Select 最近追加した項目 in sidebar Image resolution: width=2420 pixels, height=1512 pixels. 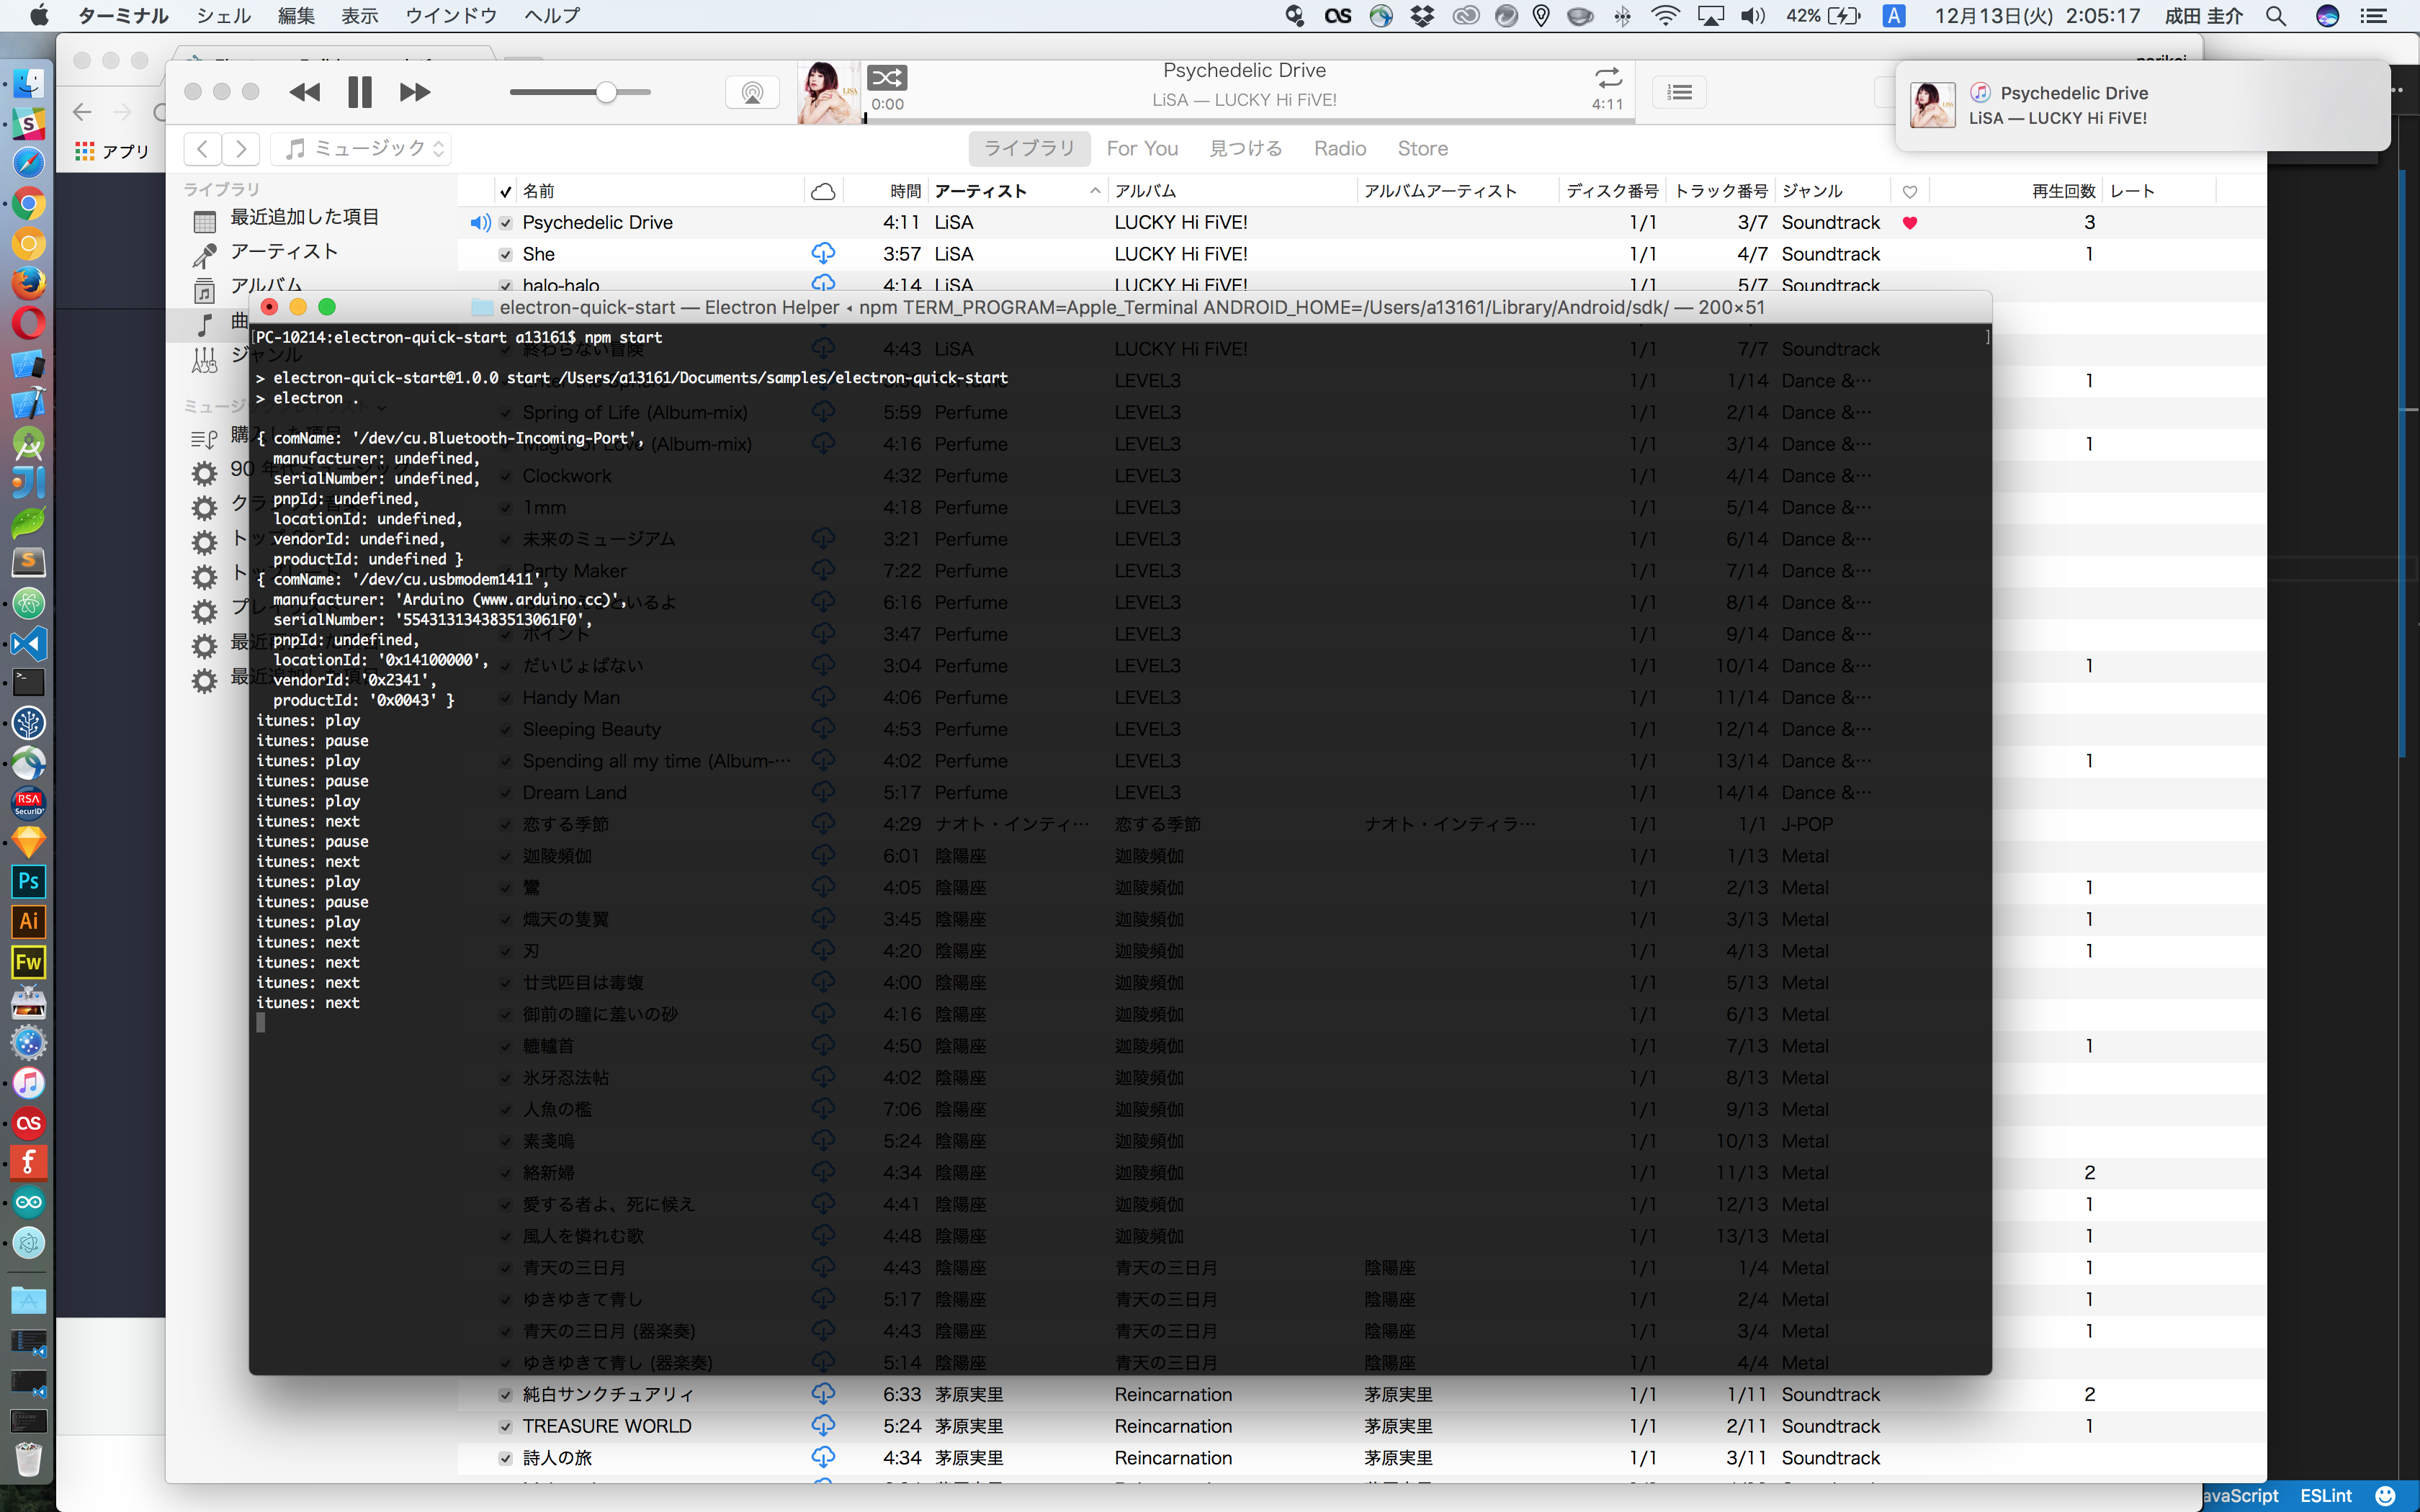point(305,217)
